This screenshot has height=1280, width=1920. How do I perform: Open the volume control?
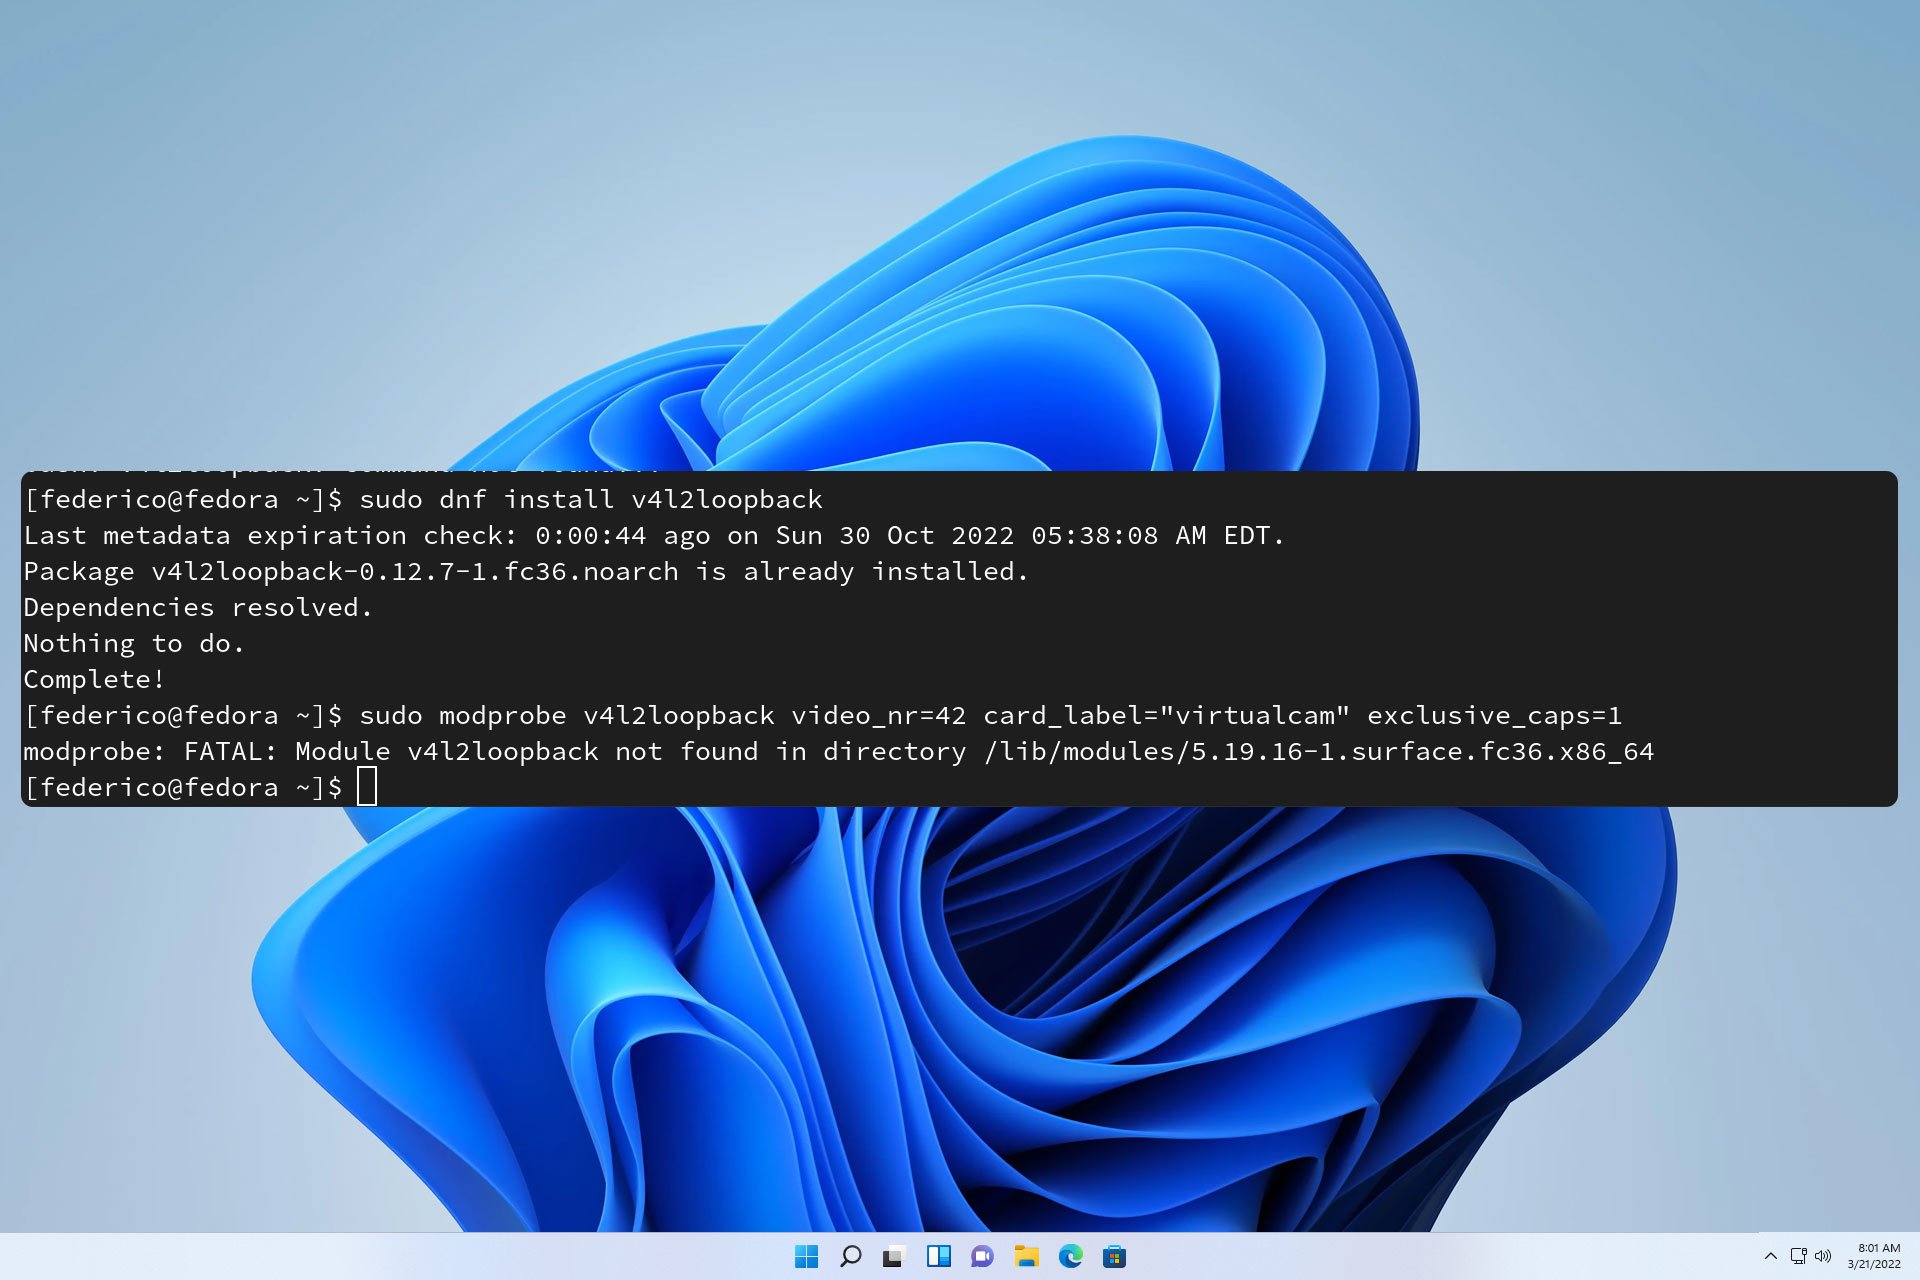click(1823, 1256)
